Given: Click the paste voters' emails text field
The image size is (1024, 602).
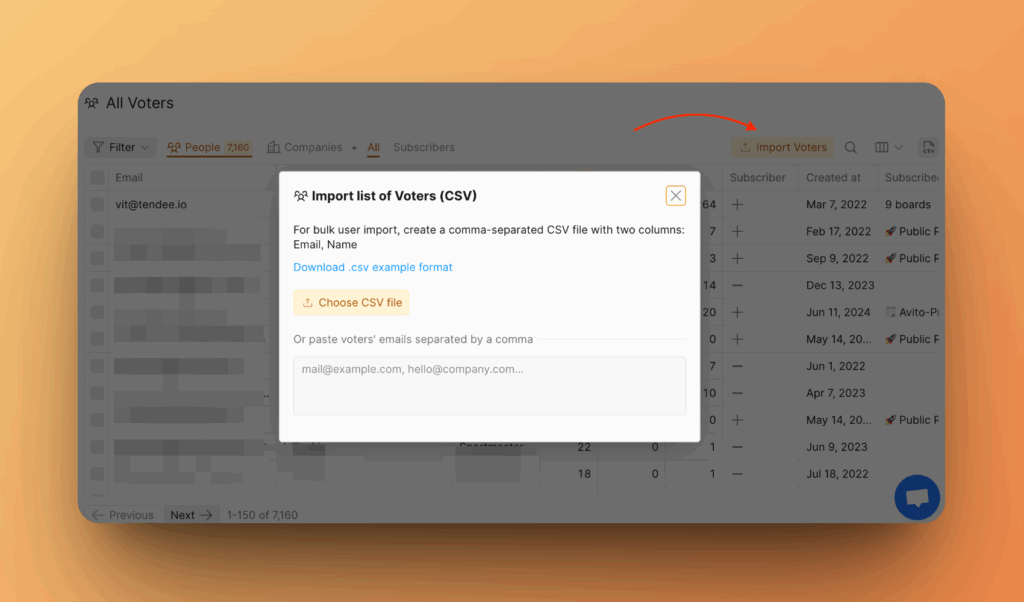Looking at the screenshot, I should (x=489, y=385).
